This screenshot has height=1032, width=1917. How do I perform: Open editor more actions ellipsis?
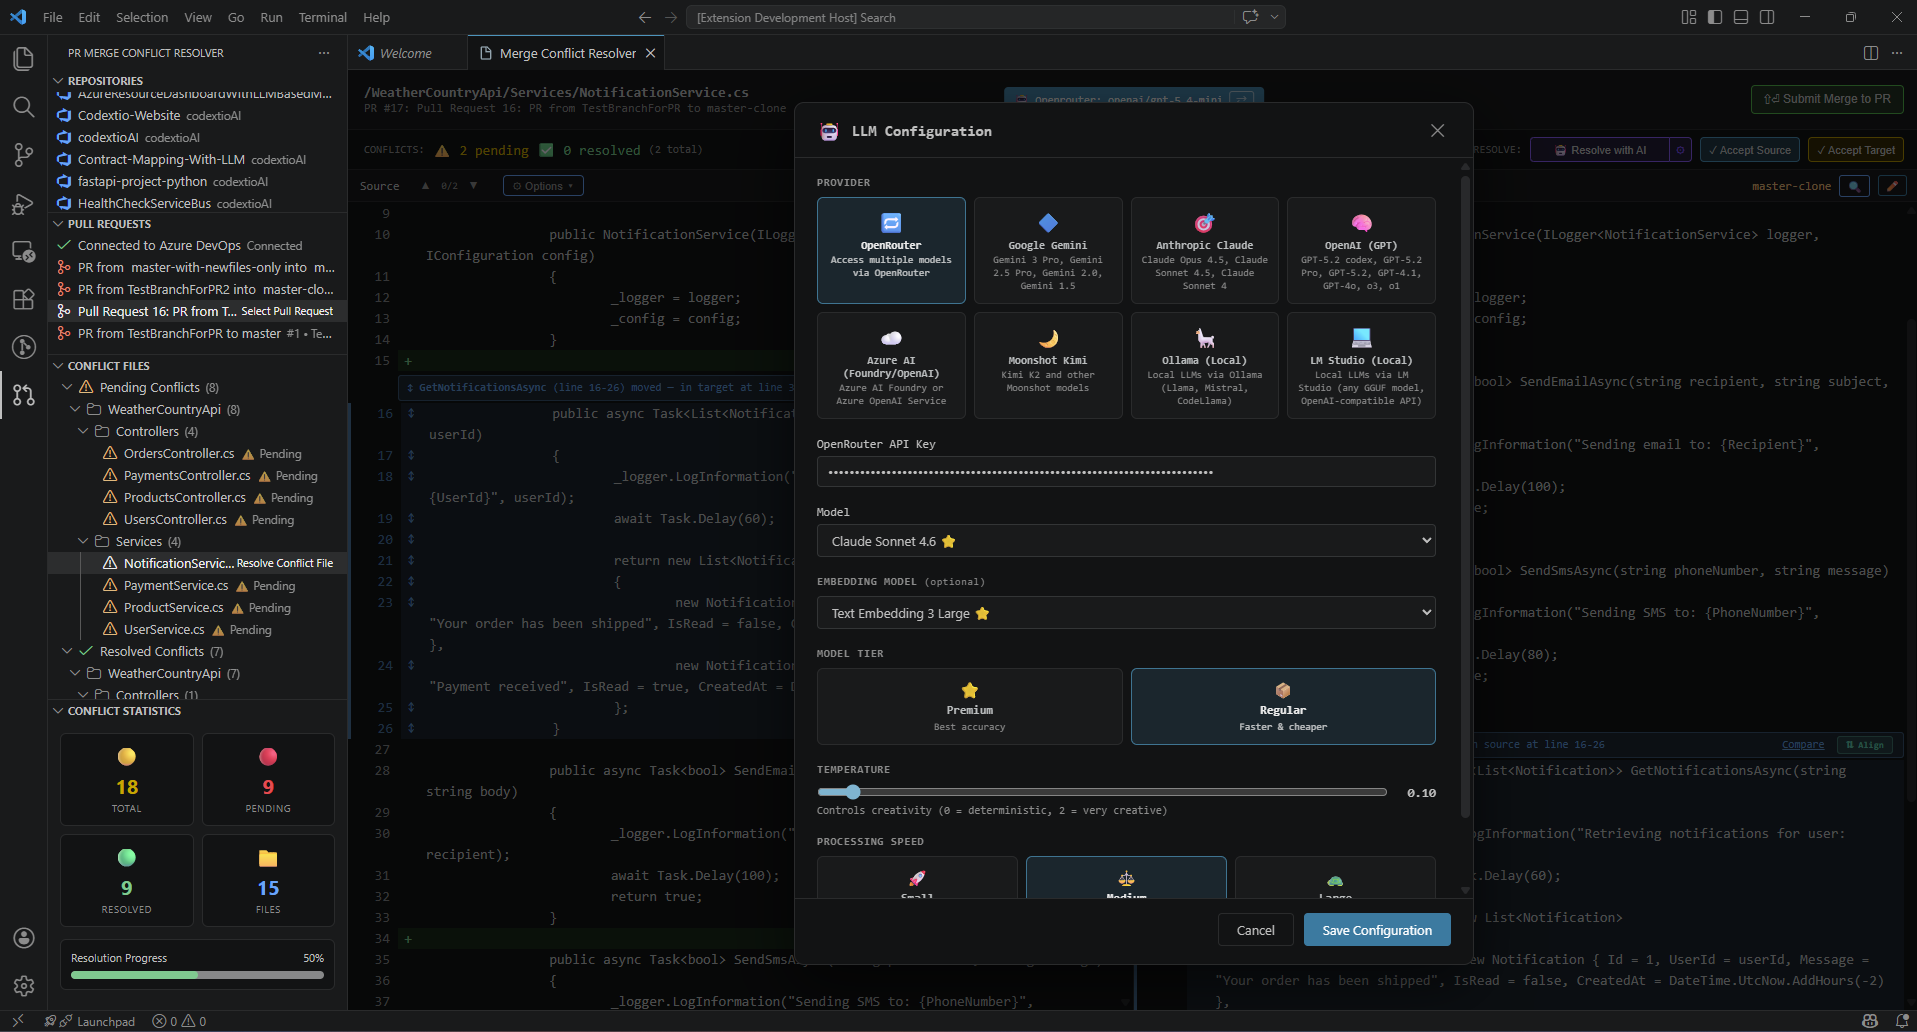click(x=1897, y=53)
